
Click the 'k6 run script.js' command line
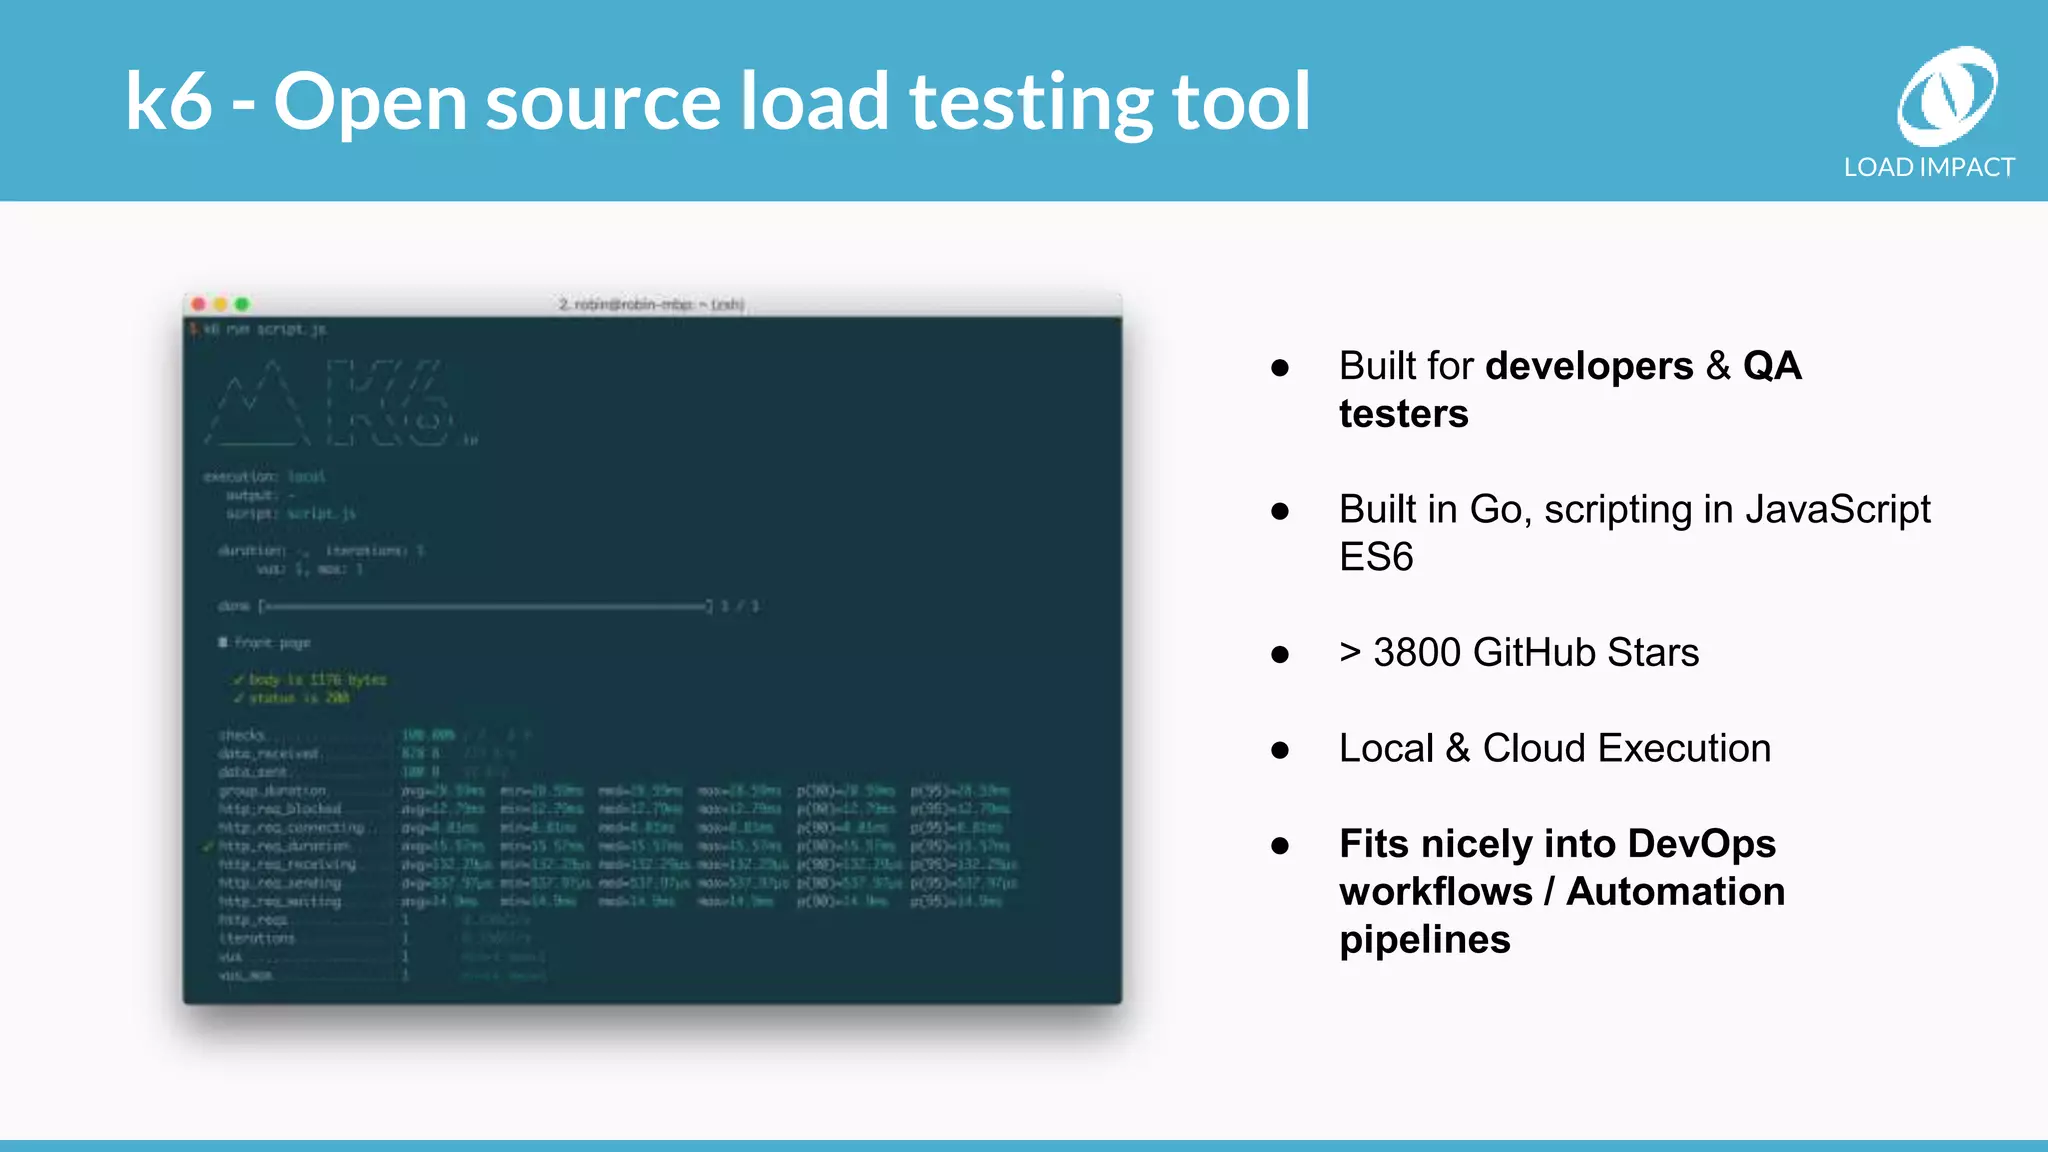pyautogui.click(x=258, y=329)
